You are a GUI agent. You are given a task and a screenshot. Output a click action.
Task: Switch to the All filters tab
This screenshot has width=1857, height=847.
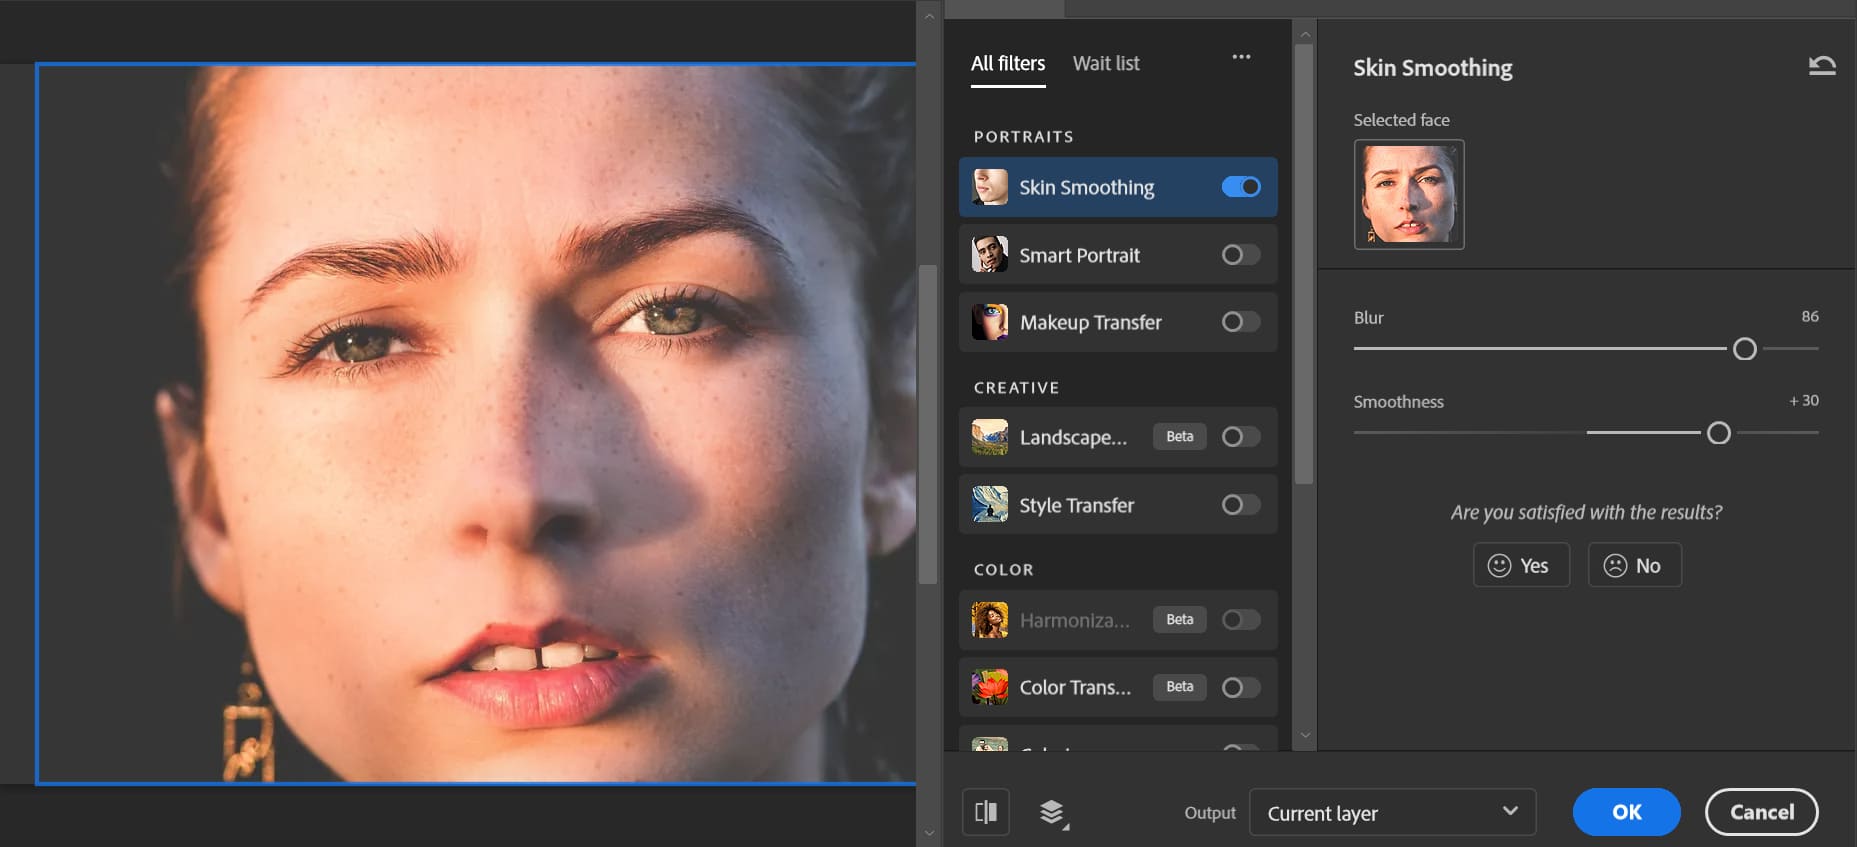click(x=1008, y=63)
